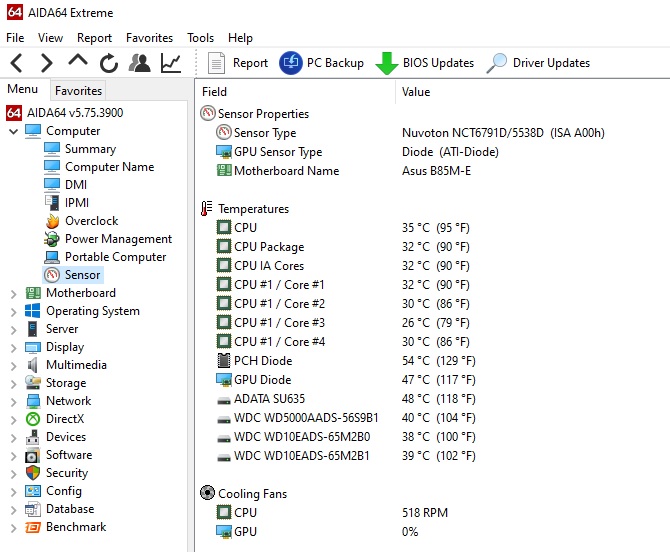
Task: Click the Benchmark tree icon
Action: click(33, 527)
